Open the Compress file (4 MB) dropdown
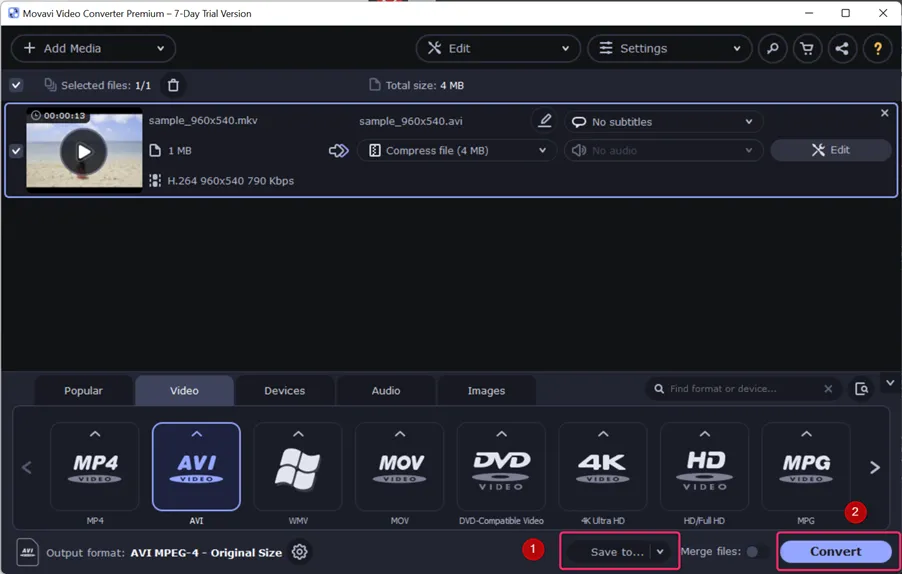Image resolution: width=902 pixels, height=574 pixels. coord(457,150)
